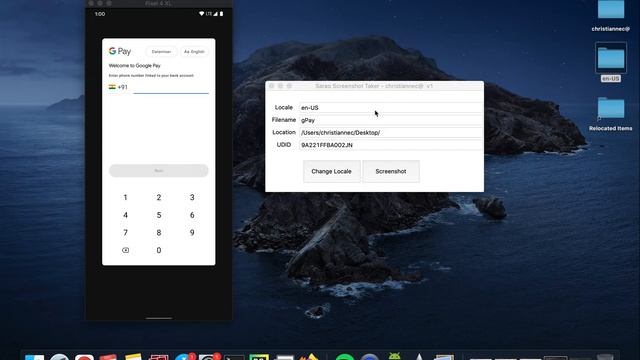Click the Sarao Screenshot Taker window title bar
Screen dimensions: 640x360
[374, 86]
